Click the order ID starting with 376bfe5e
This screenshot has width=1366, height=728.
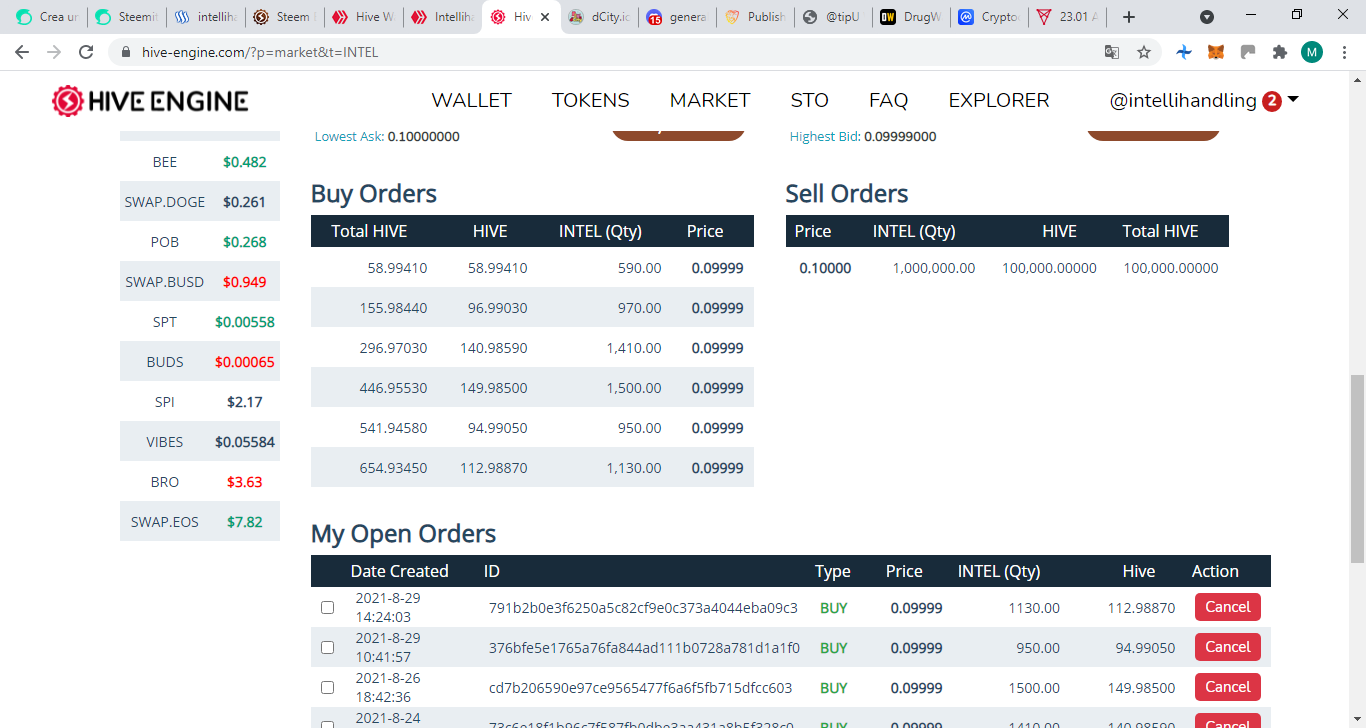[644, 648]
